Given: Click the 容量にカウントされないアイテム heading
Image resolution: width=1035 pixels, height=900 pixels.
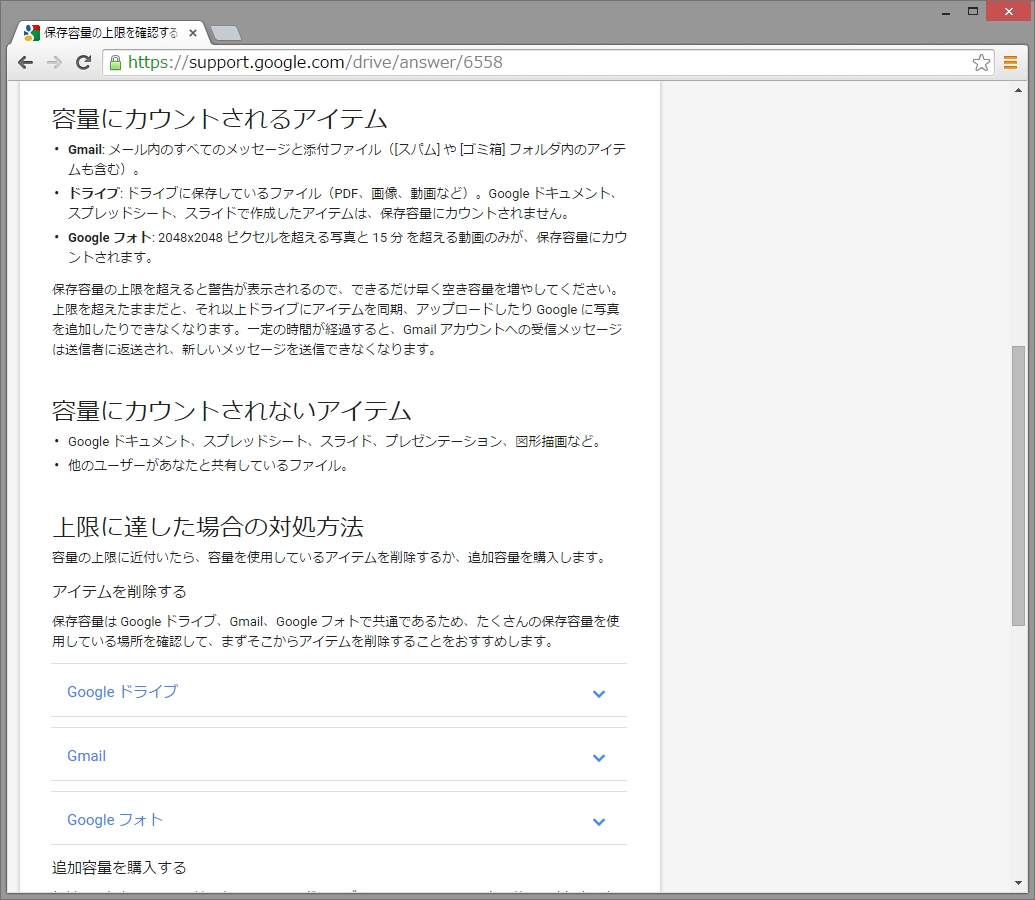Looking at the screenshot, I should 232,411.
